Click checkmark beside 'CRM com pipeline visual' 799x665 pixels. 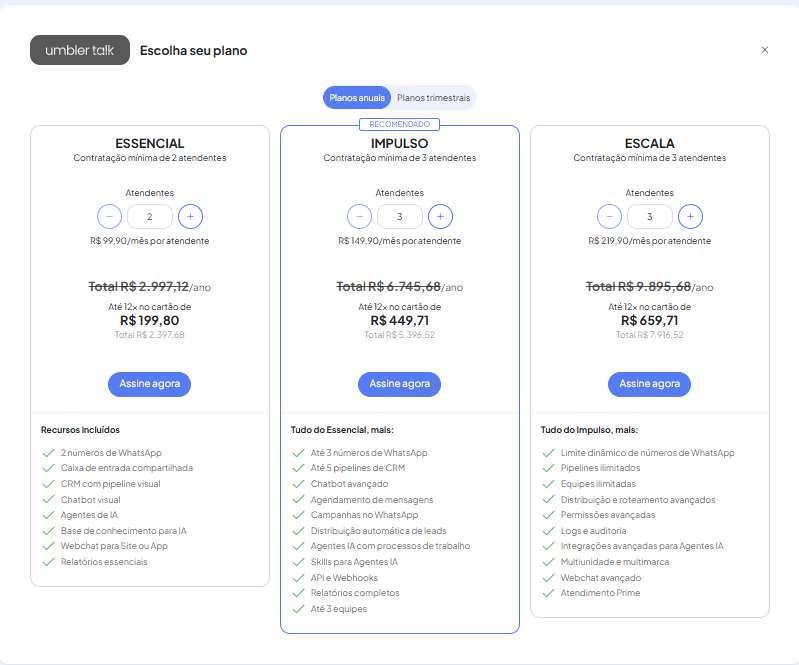[x=48, y=484]
